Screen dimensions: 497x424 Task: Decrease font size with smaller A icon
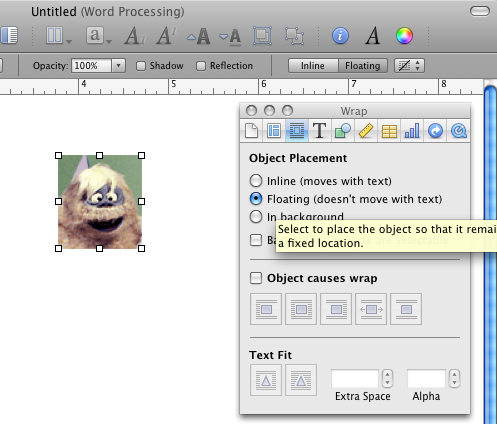coord(230,36)
